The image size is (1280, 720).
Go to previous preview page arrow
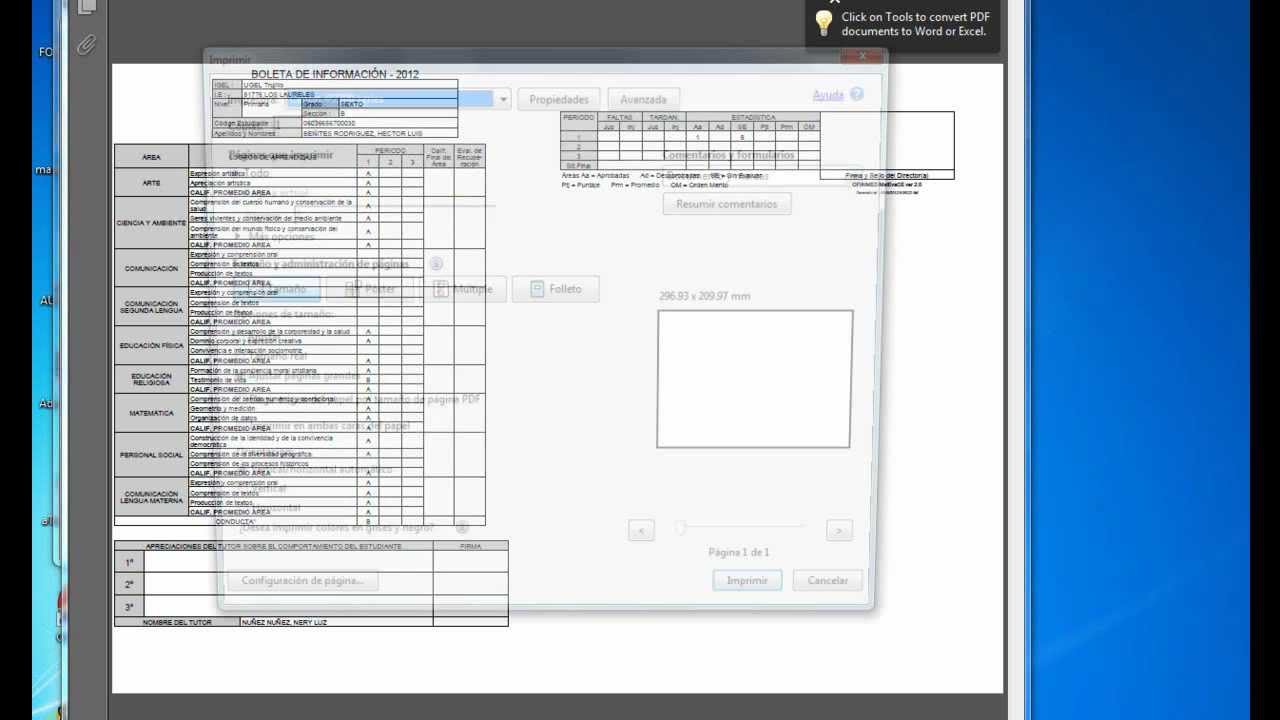[x=641, y=530]
